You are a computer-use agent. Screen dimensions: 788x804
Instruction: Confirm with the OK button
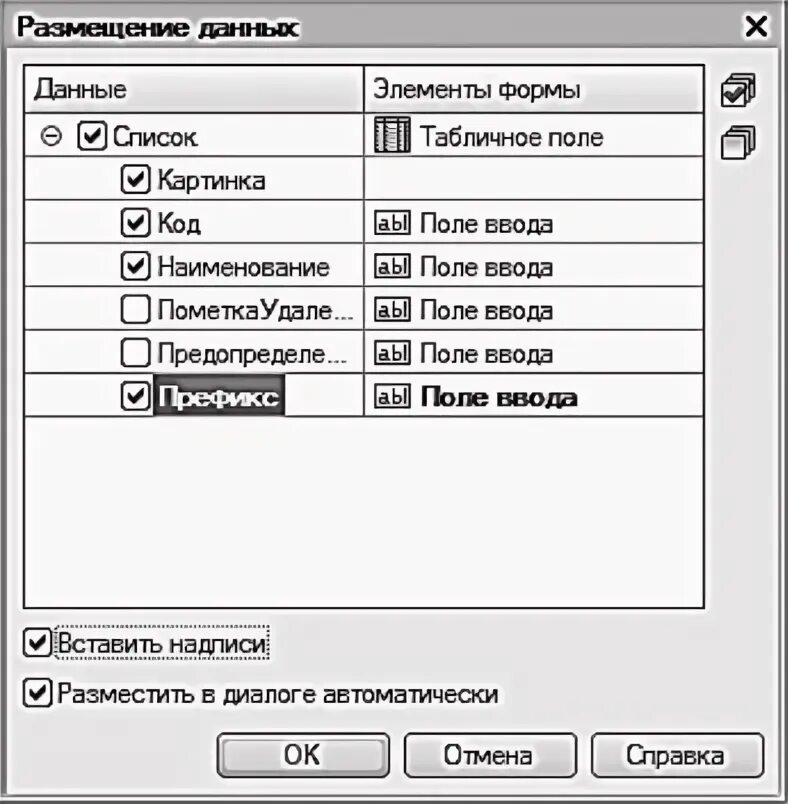pos(303,755)
